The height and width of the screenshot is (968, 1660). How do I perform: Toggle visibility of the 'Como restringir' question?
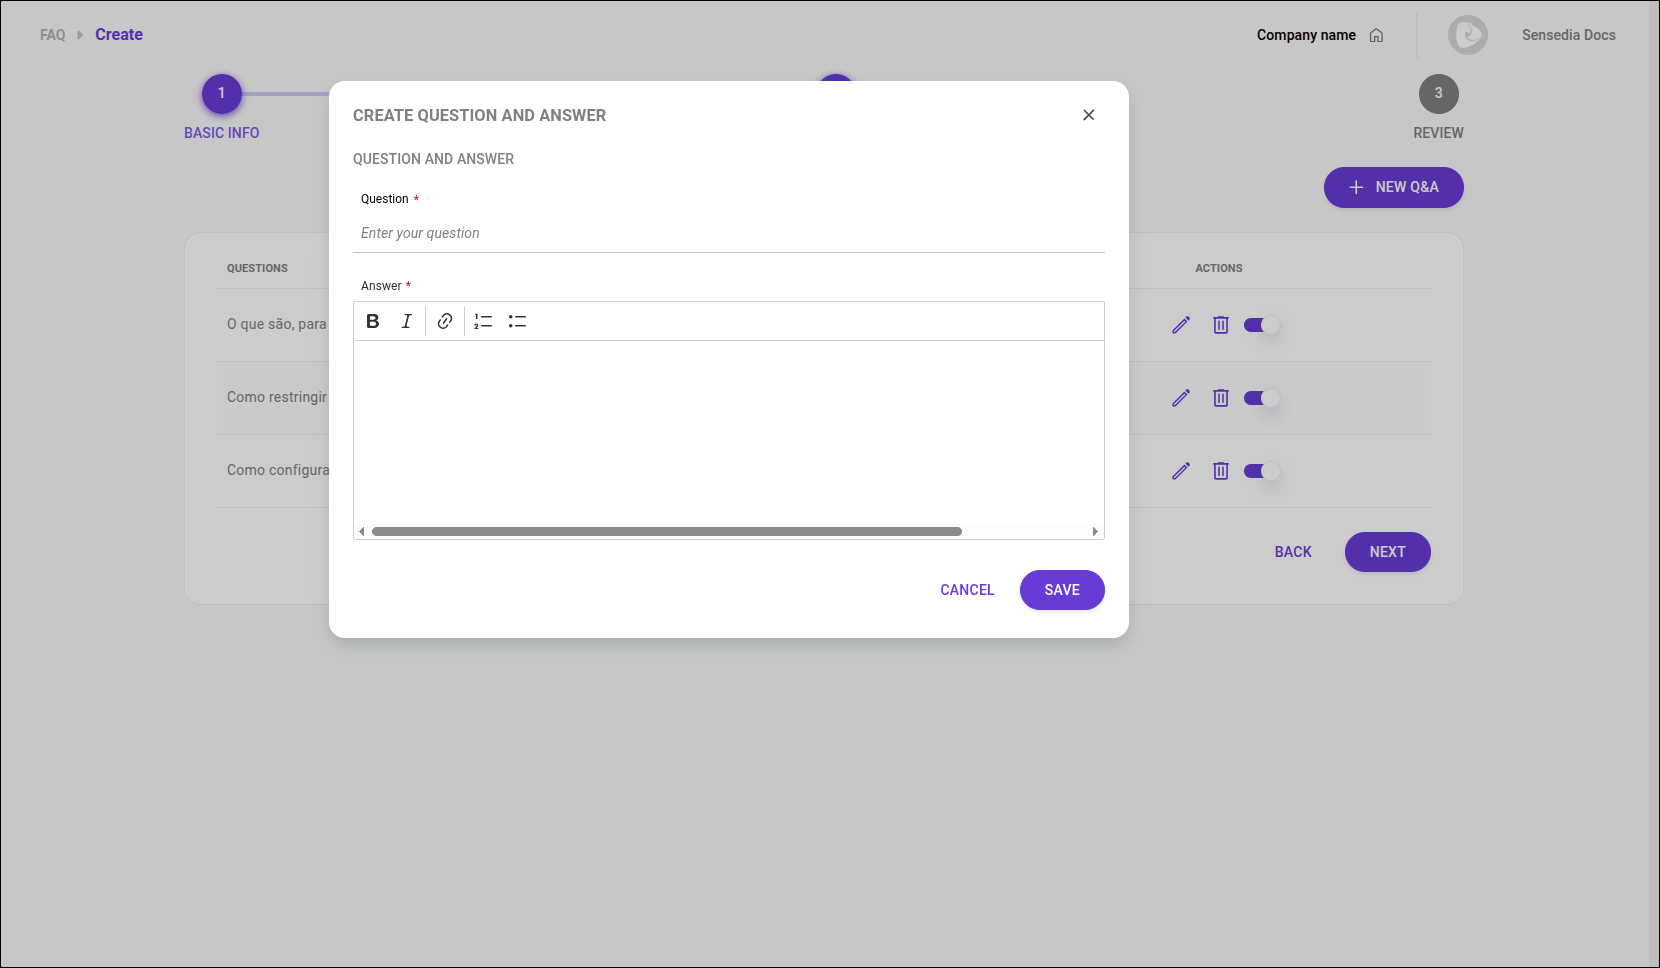[x=1262, y=398]
